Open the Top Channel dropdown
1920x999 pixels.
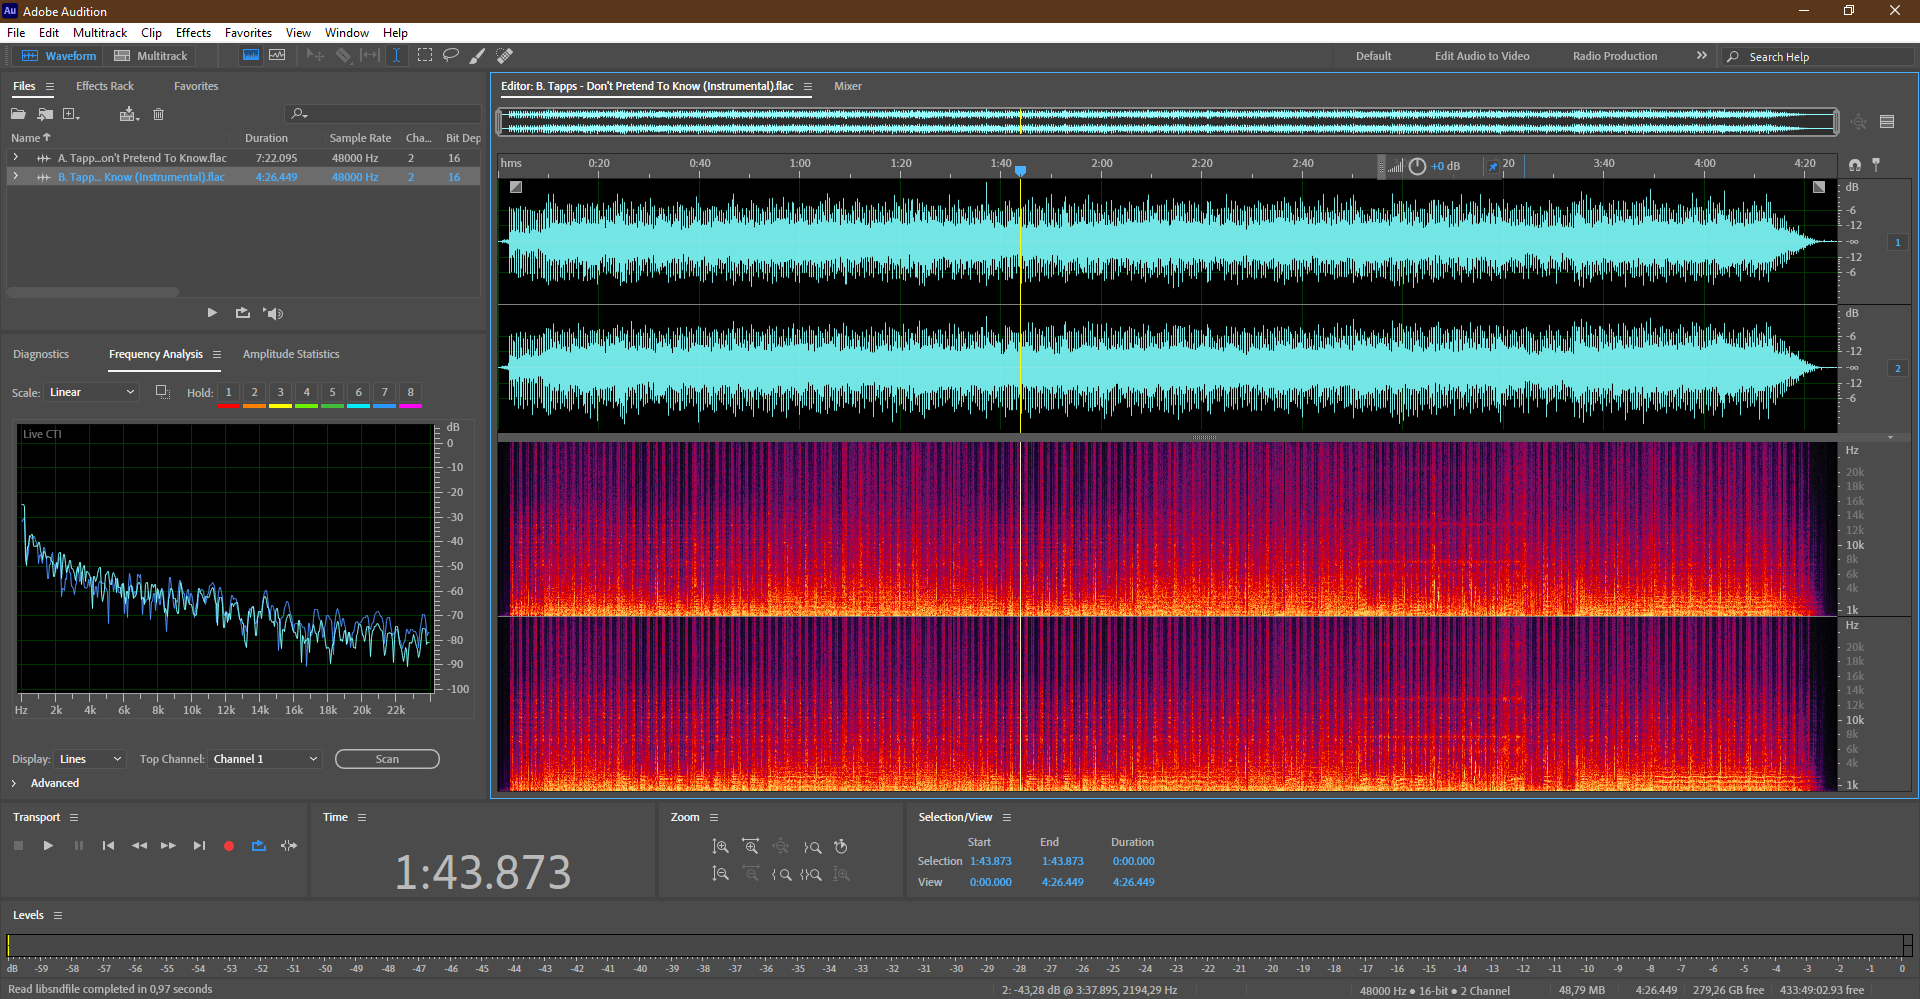265,759
